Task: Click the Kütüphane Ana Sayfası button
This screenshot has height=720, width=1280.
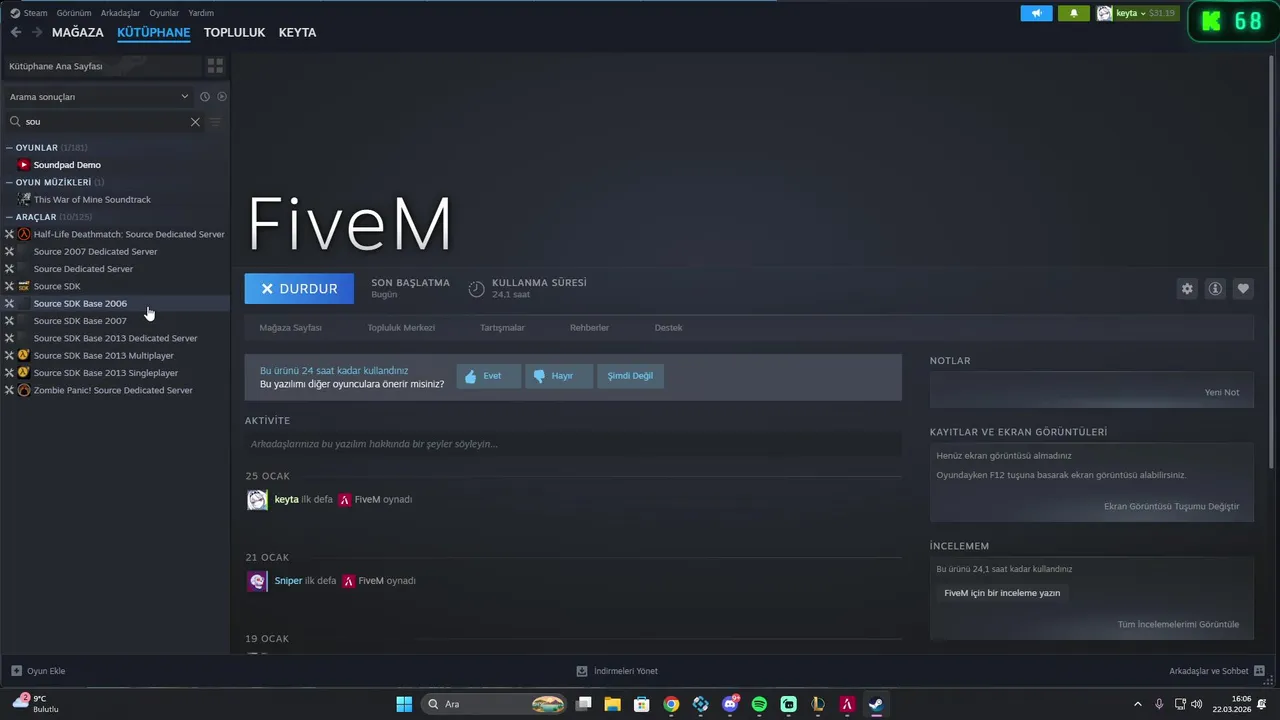Action: coord(101,66)
